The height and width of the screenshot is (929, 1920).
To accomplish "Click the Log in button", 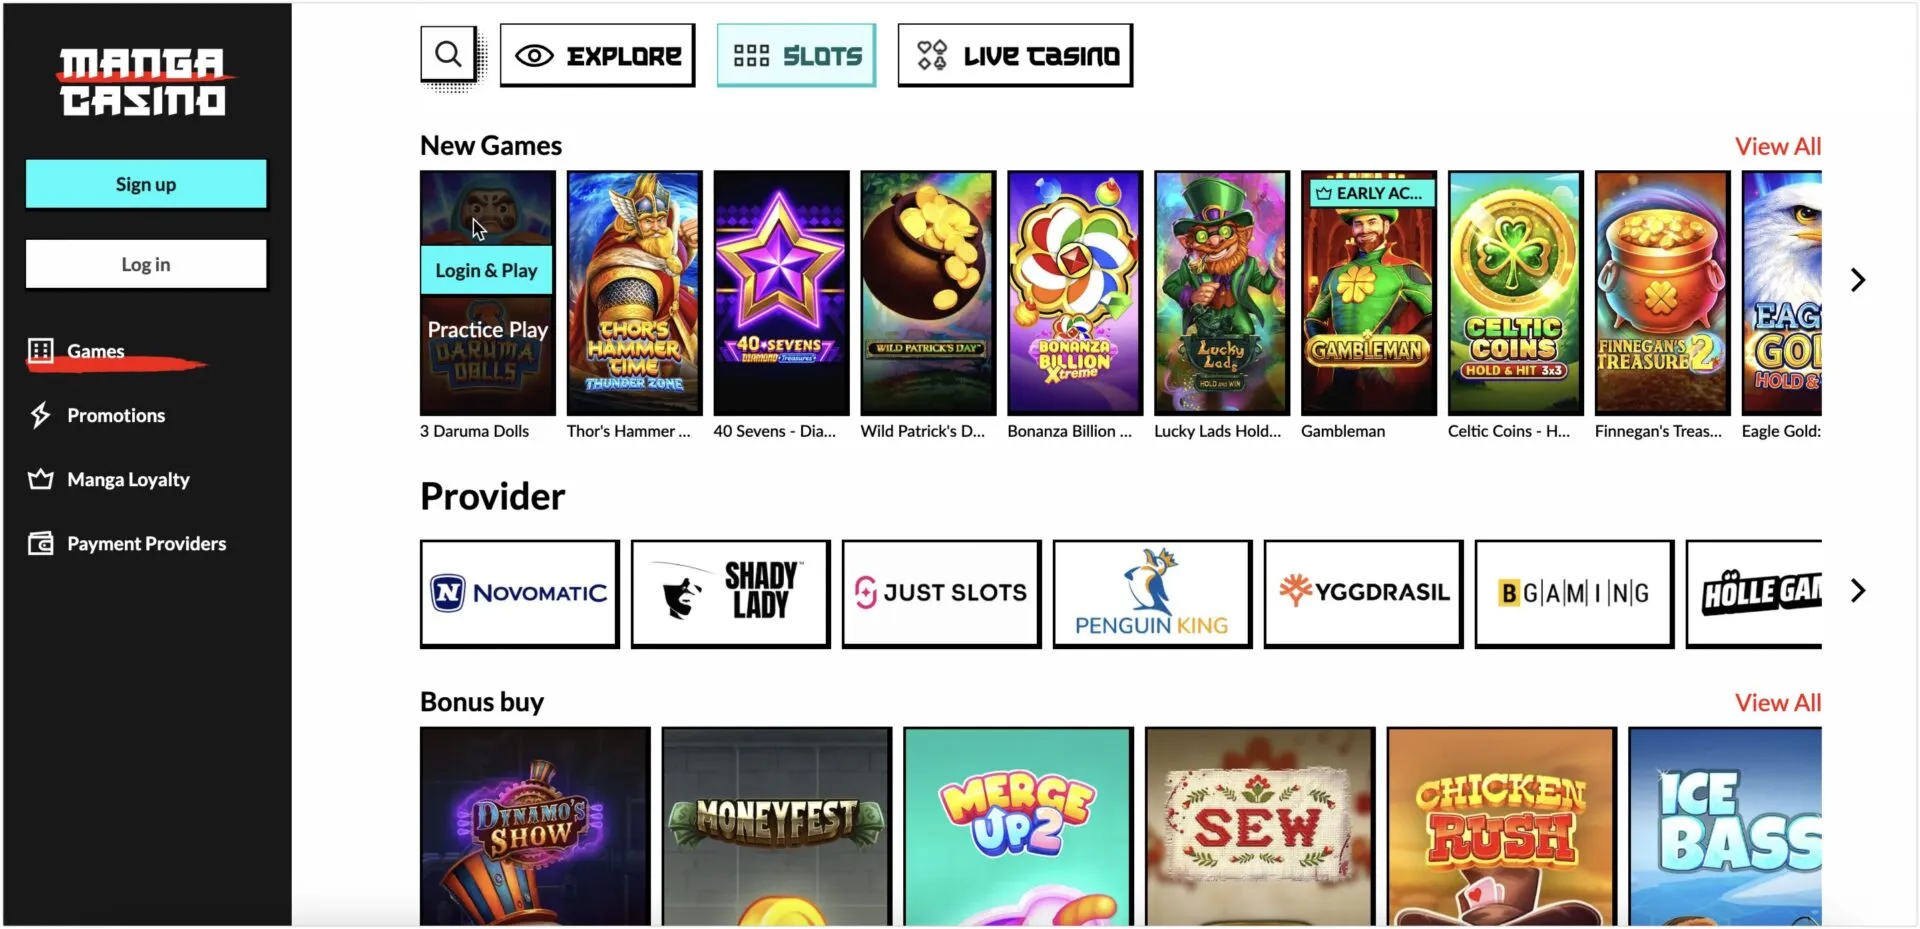I will pyautogui.click(x=146, y=264).
